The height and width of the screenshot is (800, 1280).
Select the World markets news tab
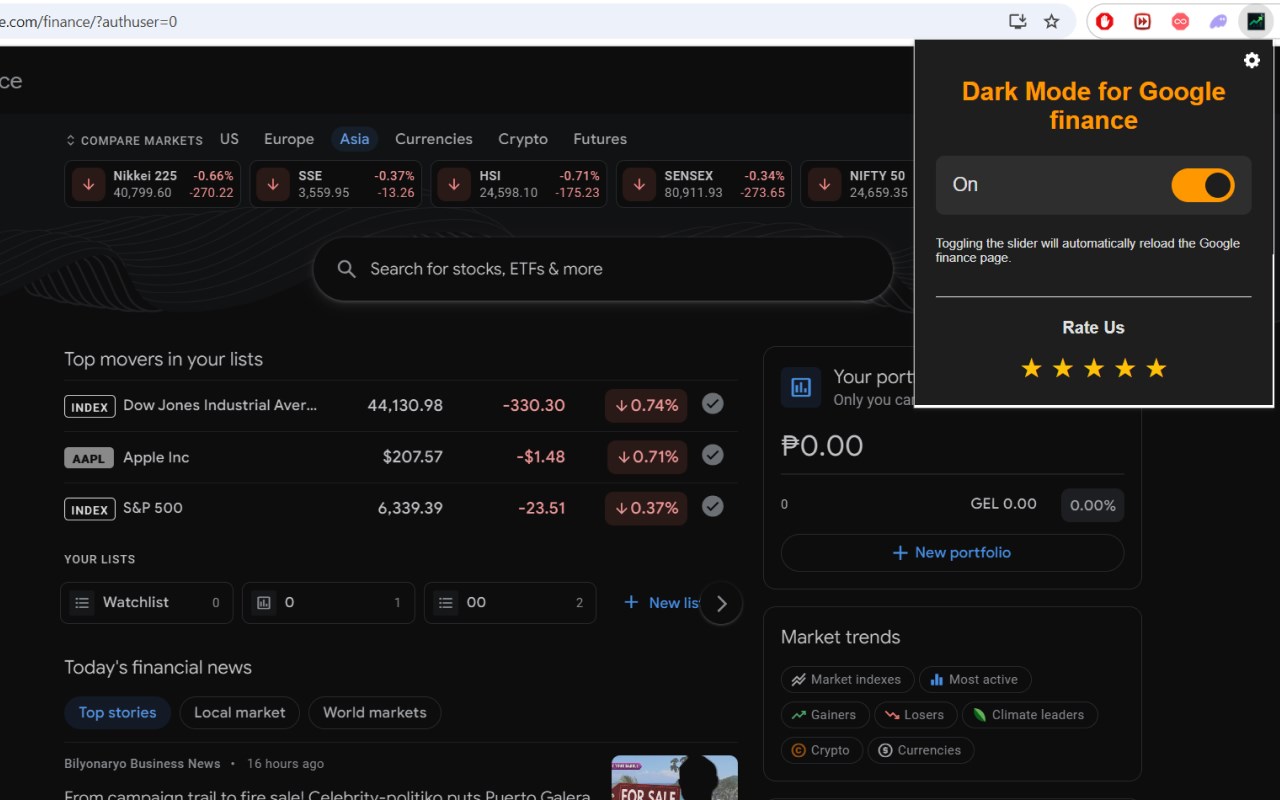tap(375, 713)
